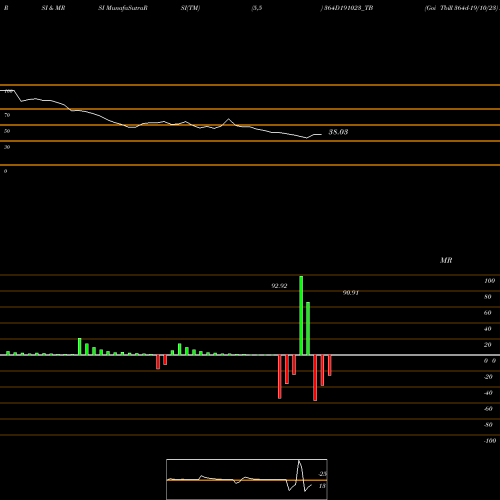The image size is (500, 500).
Task: Click the SI & MR header label
Action: [53, 8]
